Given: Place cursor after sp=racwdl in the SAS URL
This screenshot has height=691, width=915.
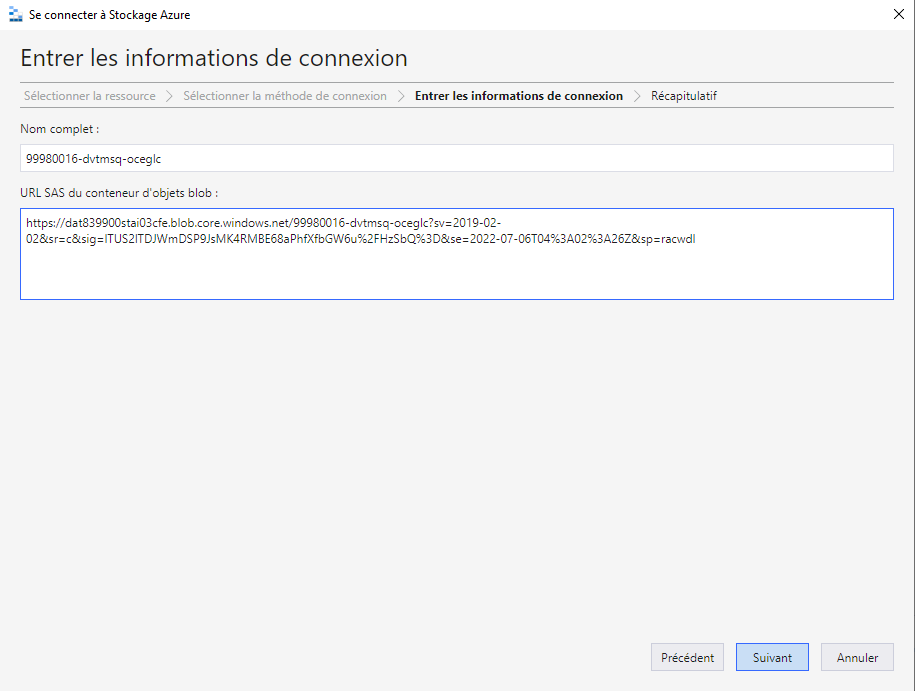Looking at the screenshot, I should click(x=696, y=240).
